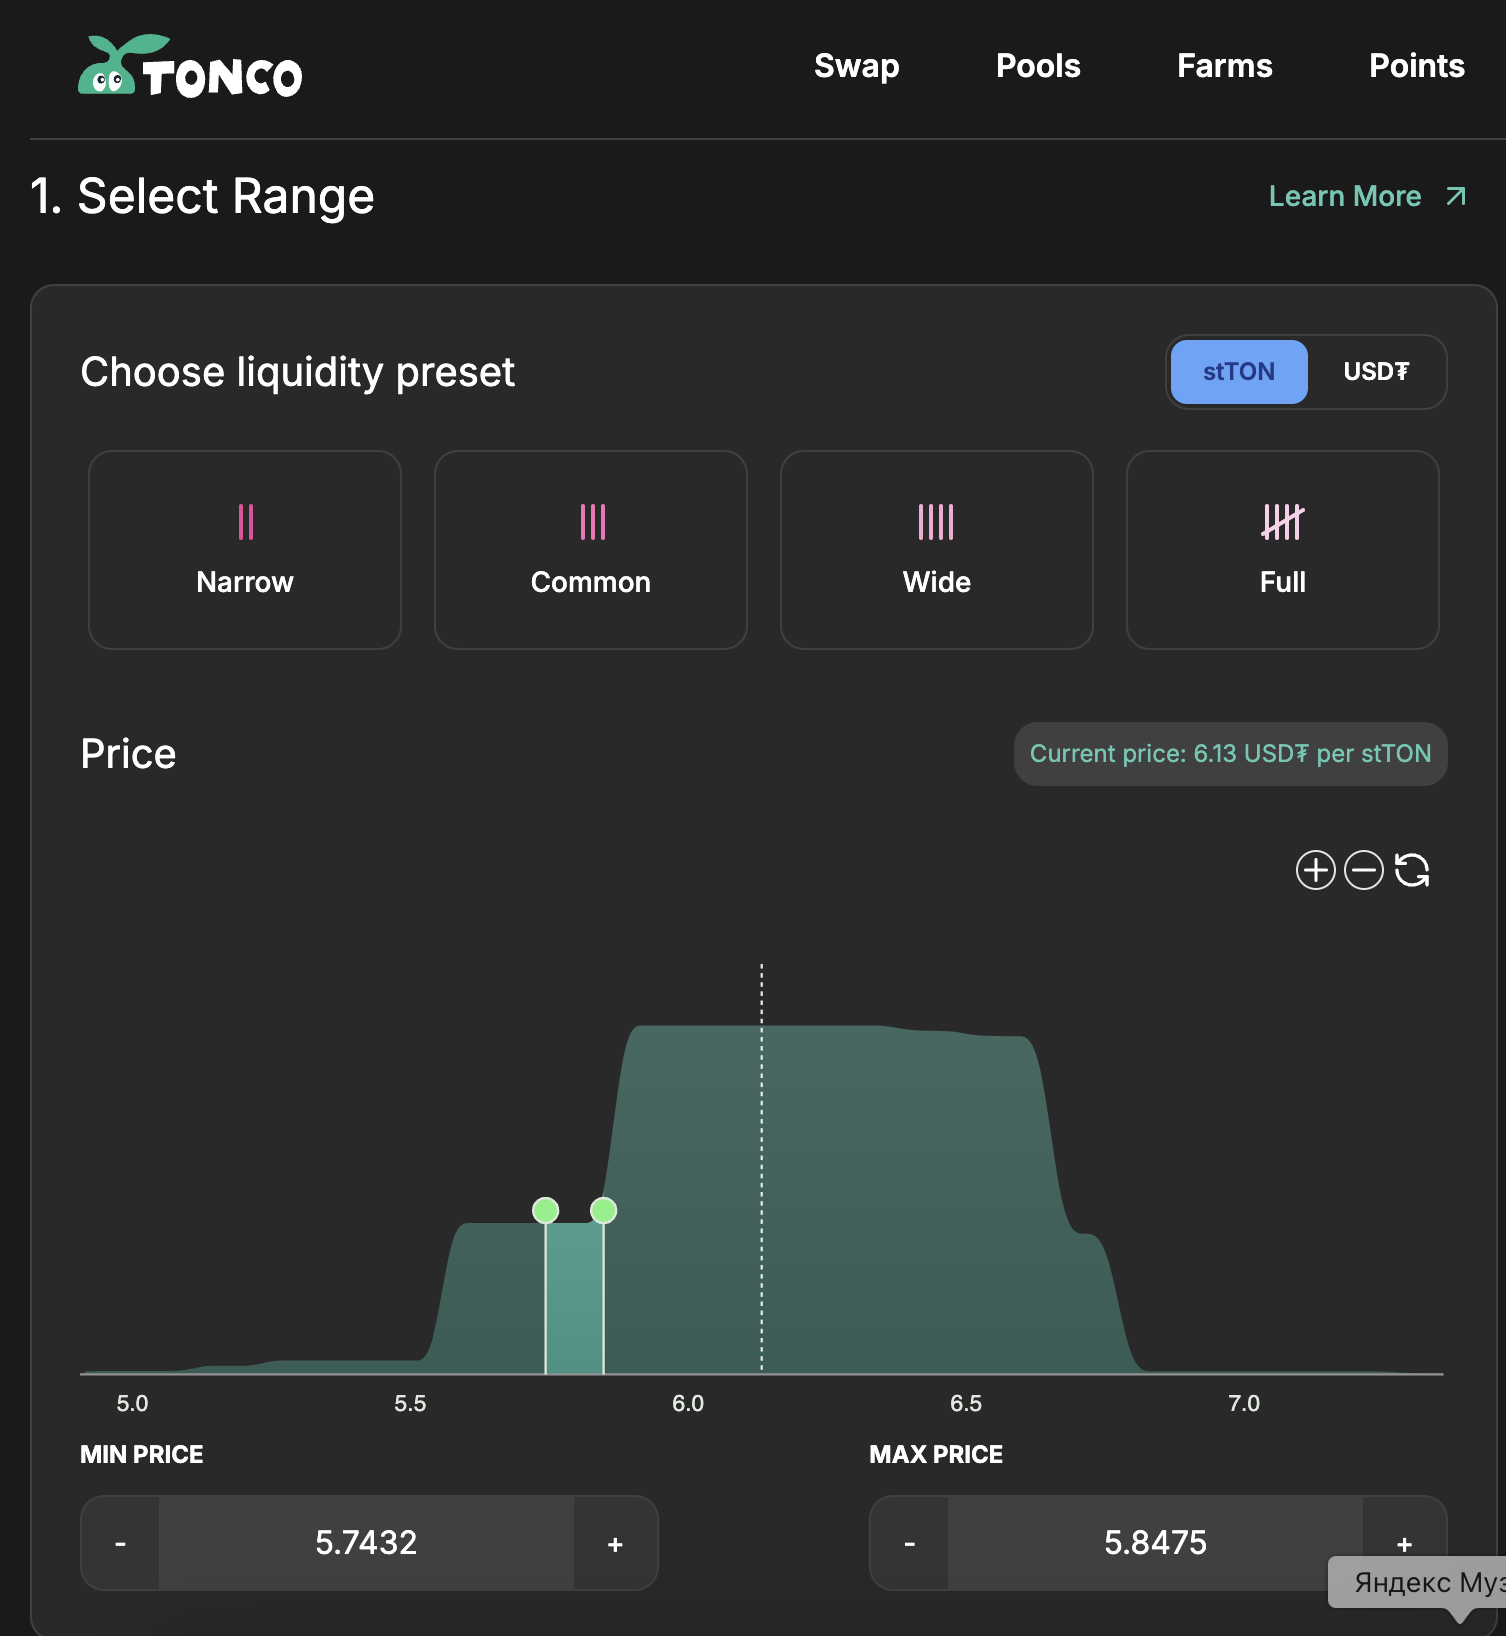Open the TONCO logo home link

190,67
